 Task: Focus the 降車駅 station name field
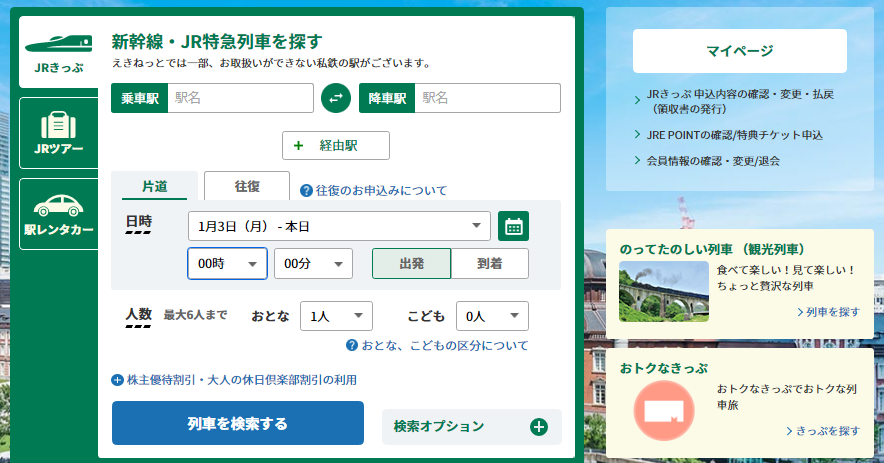[x=488, y=98]
